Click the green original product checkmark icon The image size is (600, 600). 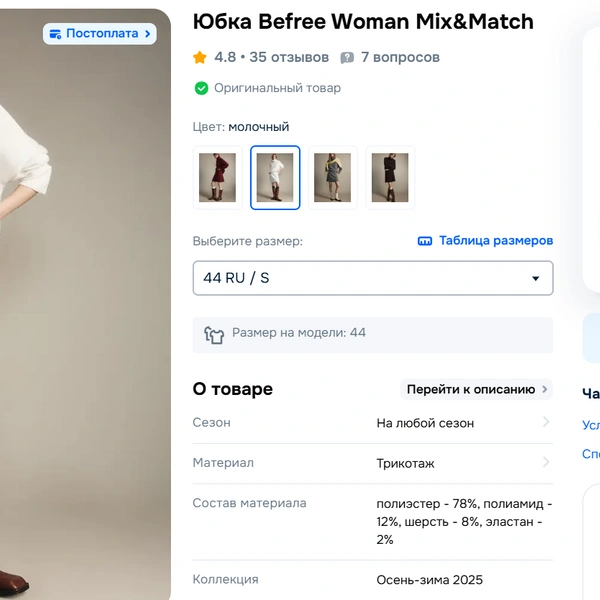click(201, 88)
